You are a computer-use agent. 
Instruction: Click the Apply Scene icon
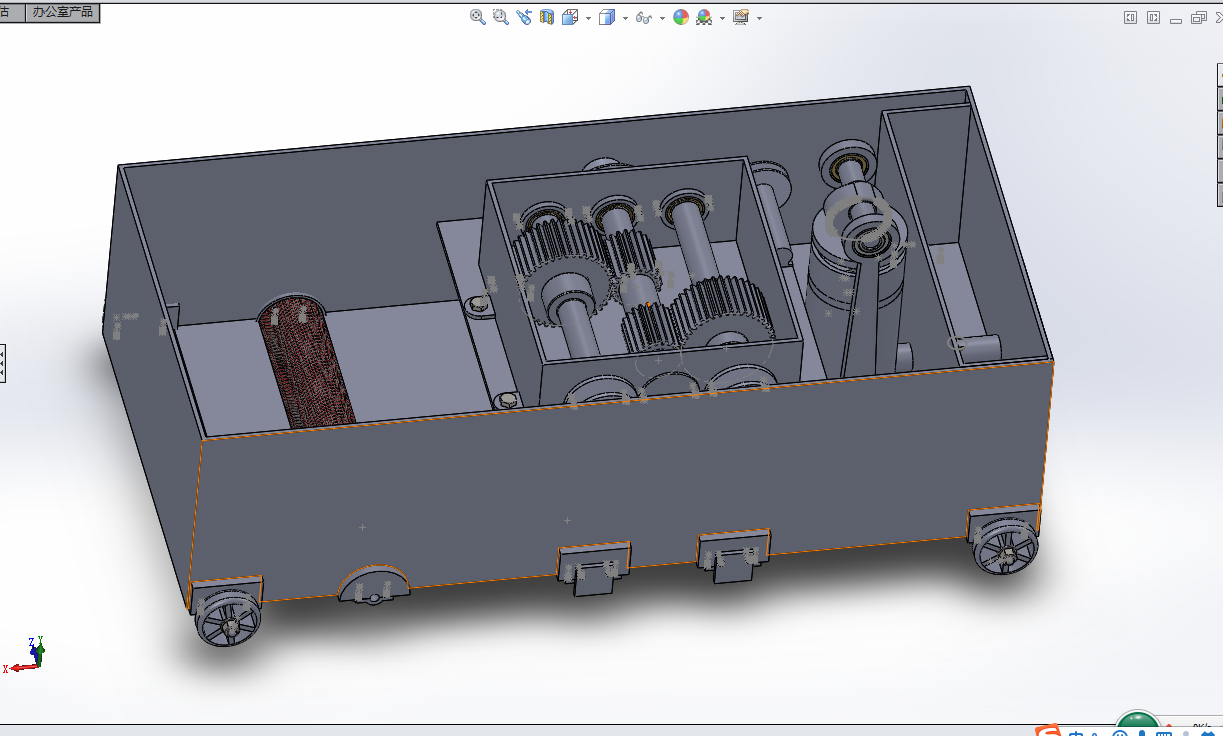point(704,17)
